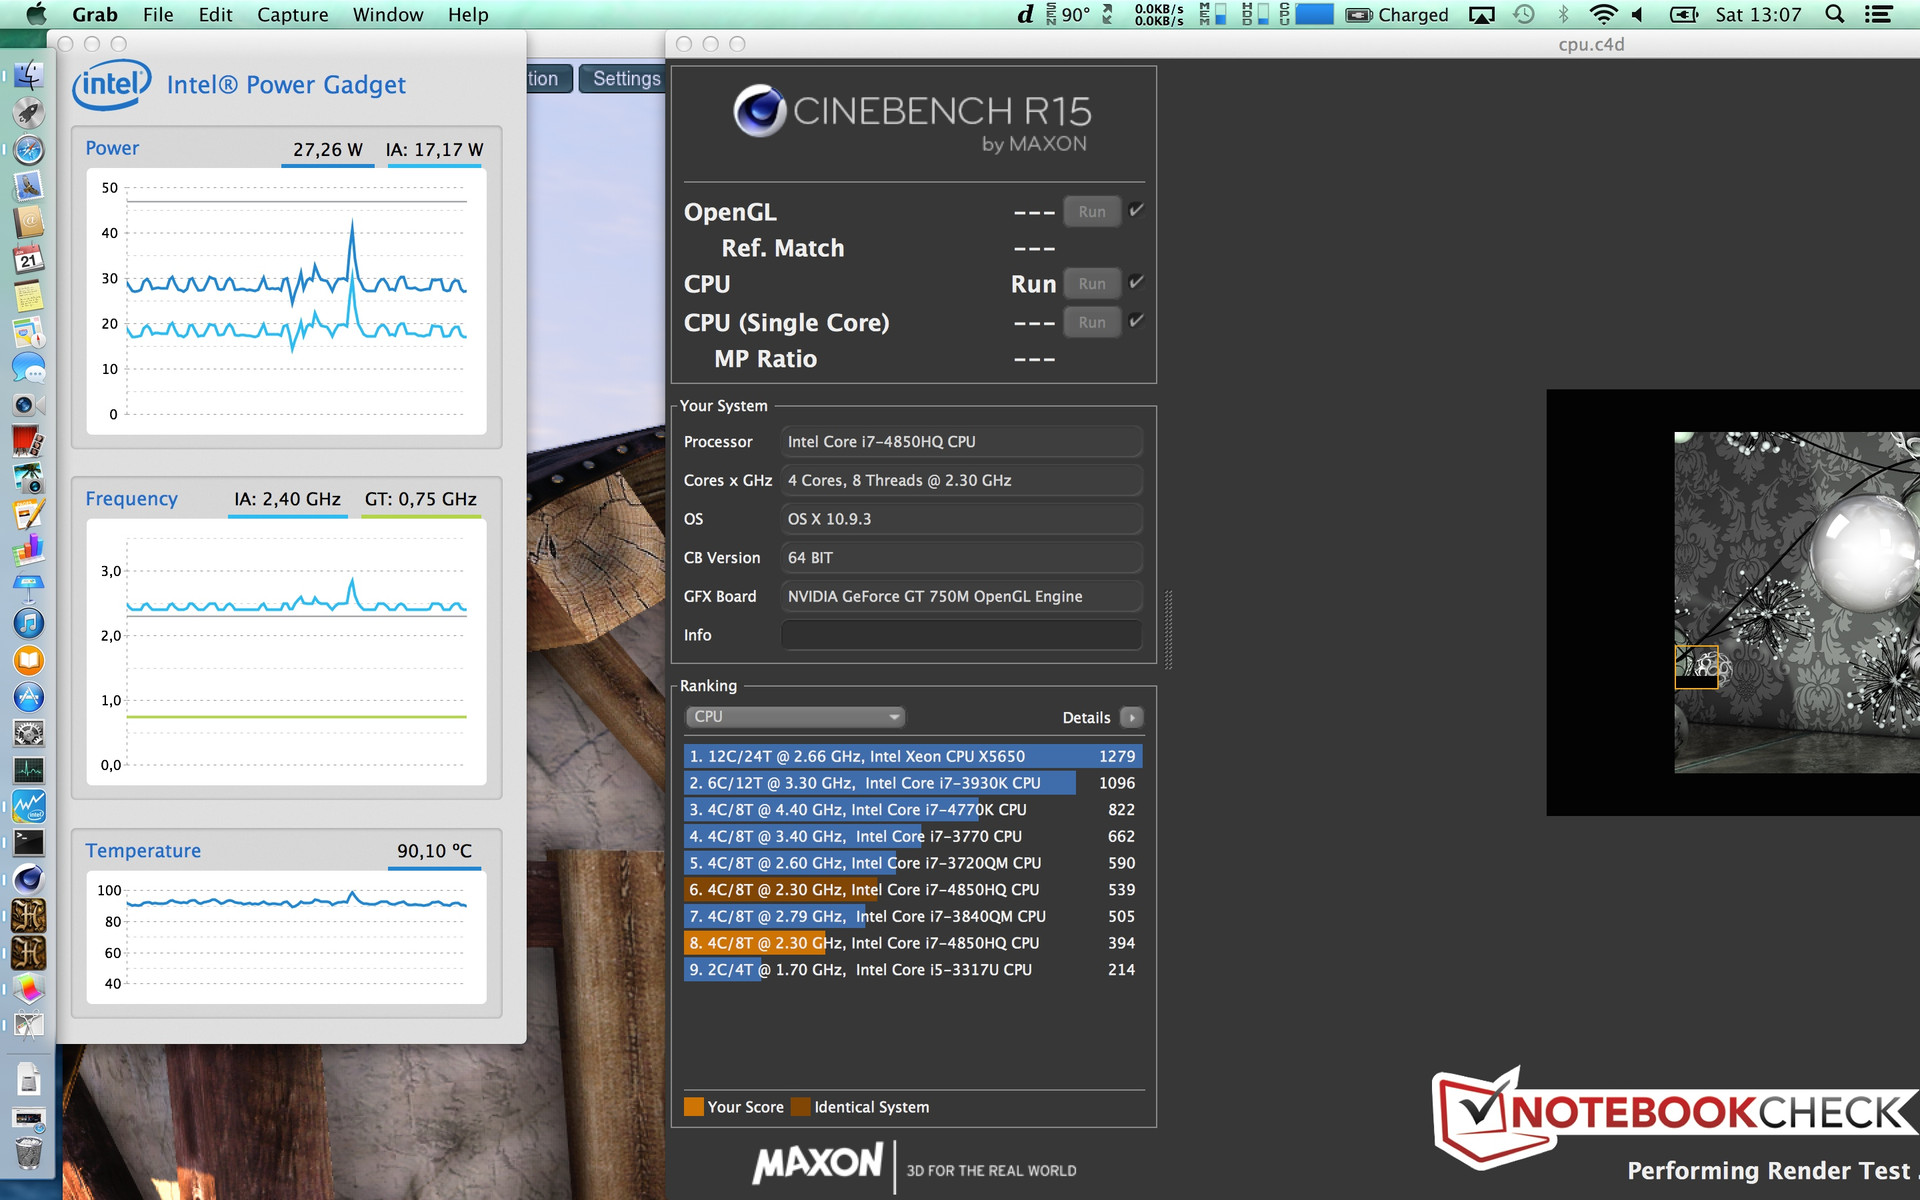Screen dimensions: 1920x1200
Task: Toggle the CPU (Single Core) checkmark
Action: point(1136,321)
